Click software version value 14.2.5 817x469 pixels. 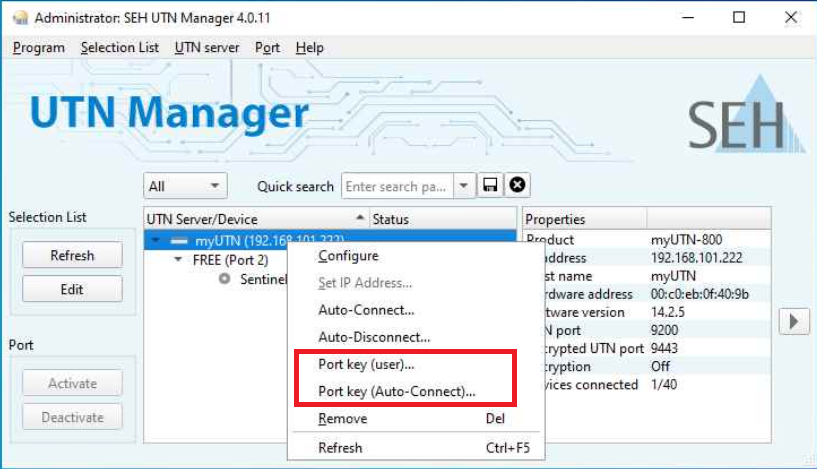667,312
